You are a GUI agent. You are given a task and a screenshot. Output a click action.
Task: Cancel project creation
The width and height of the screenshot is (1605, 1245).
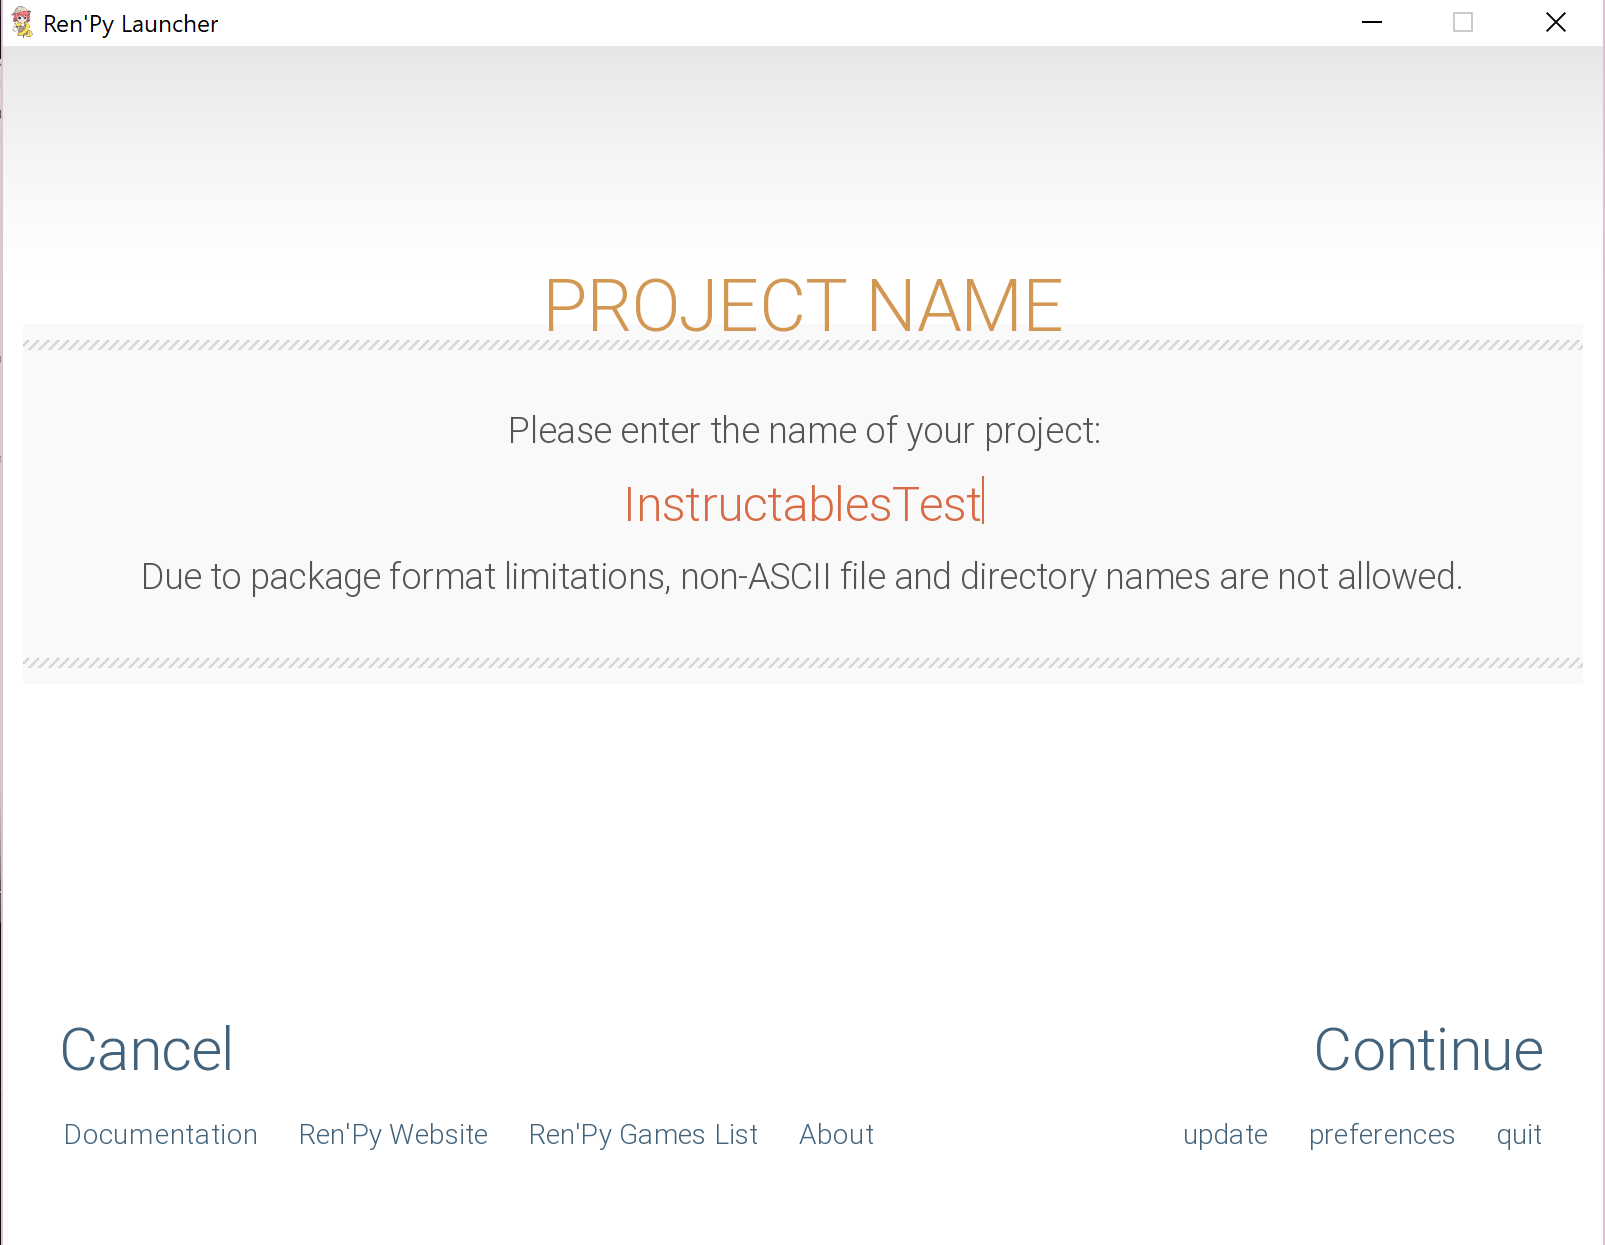point(146,1050)
